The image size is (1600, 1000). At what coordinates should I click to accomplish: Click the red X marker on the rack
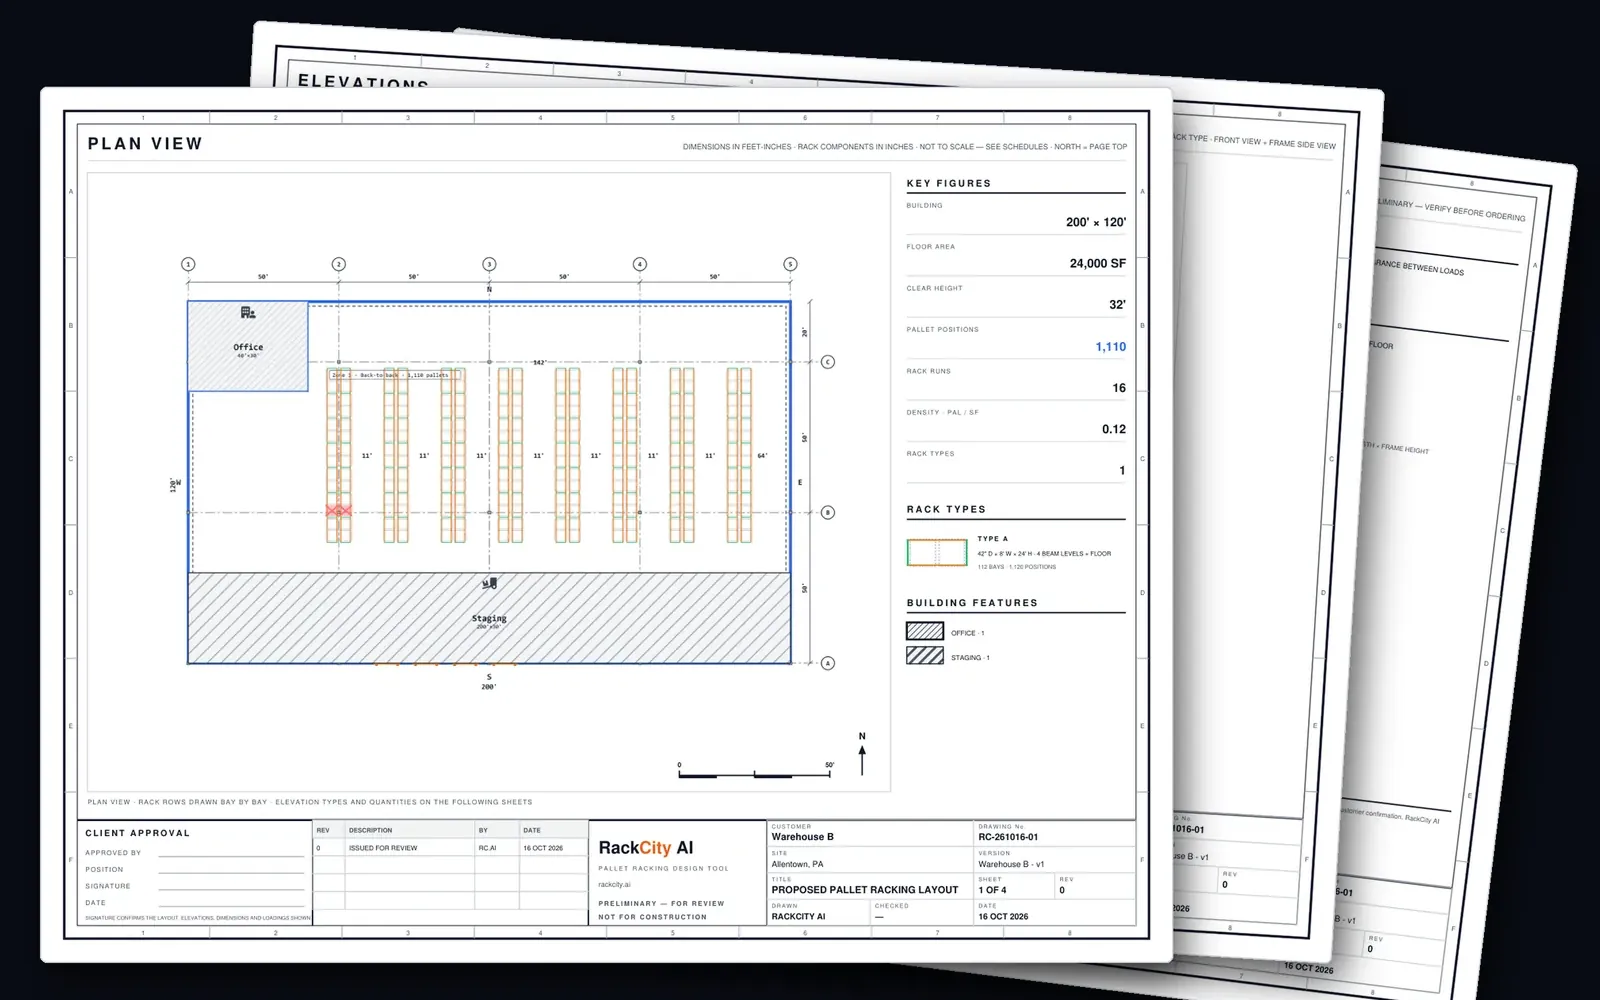click(339, 510)
